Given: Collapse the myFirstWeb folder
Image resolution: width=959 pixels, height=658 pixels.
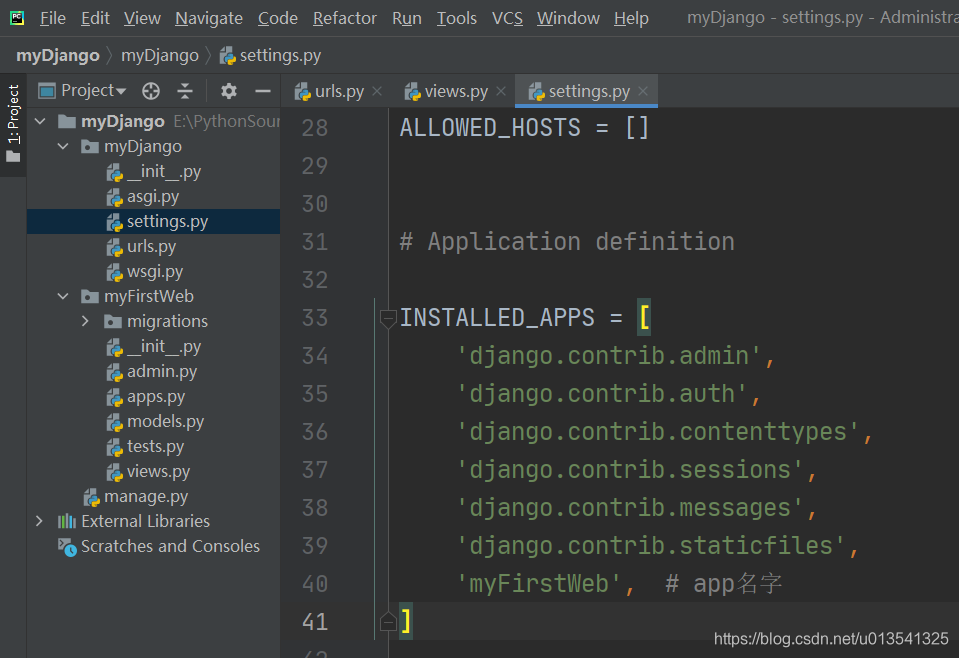Looking at the screenshot, I should point(63,297).
